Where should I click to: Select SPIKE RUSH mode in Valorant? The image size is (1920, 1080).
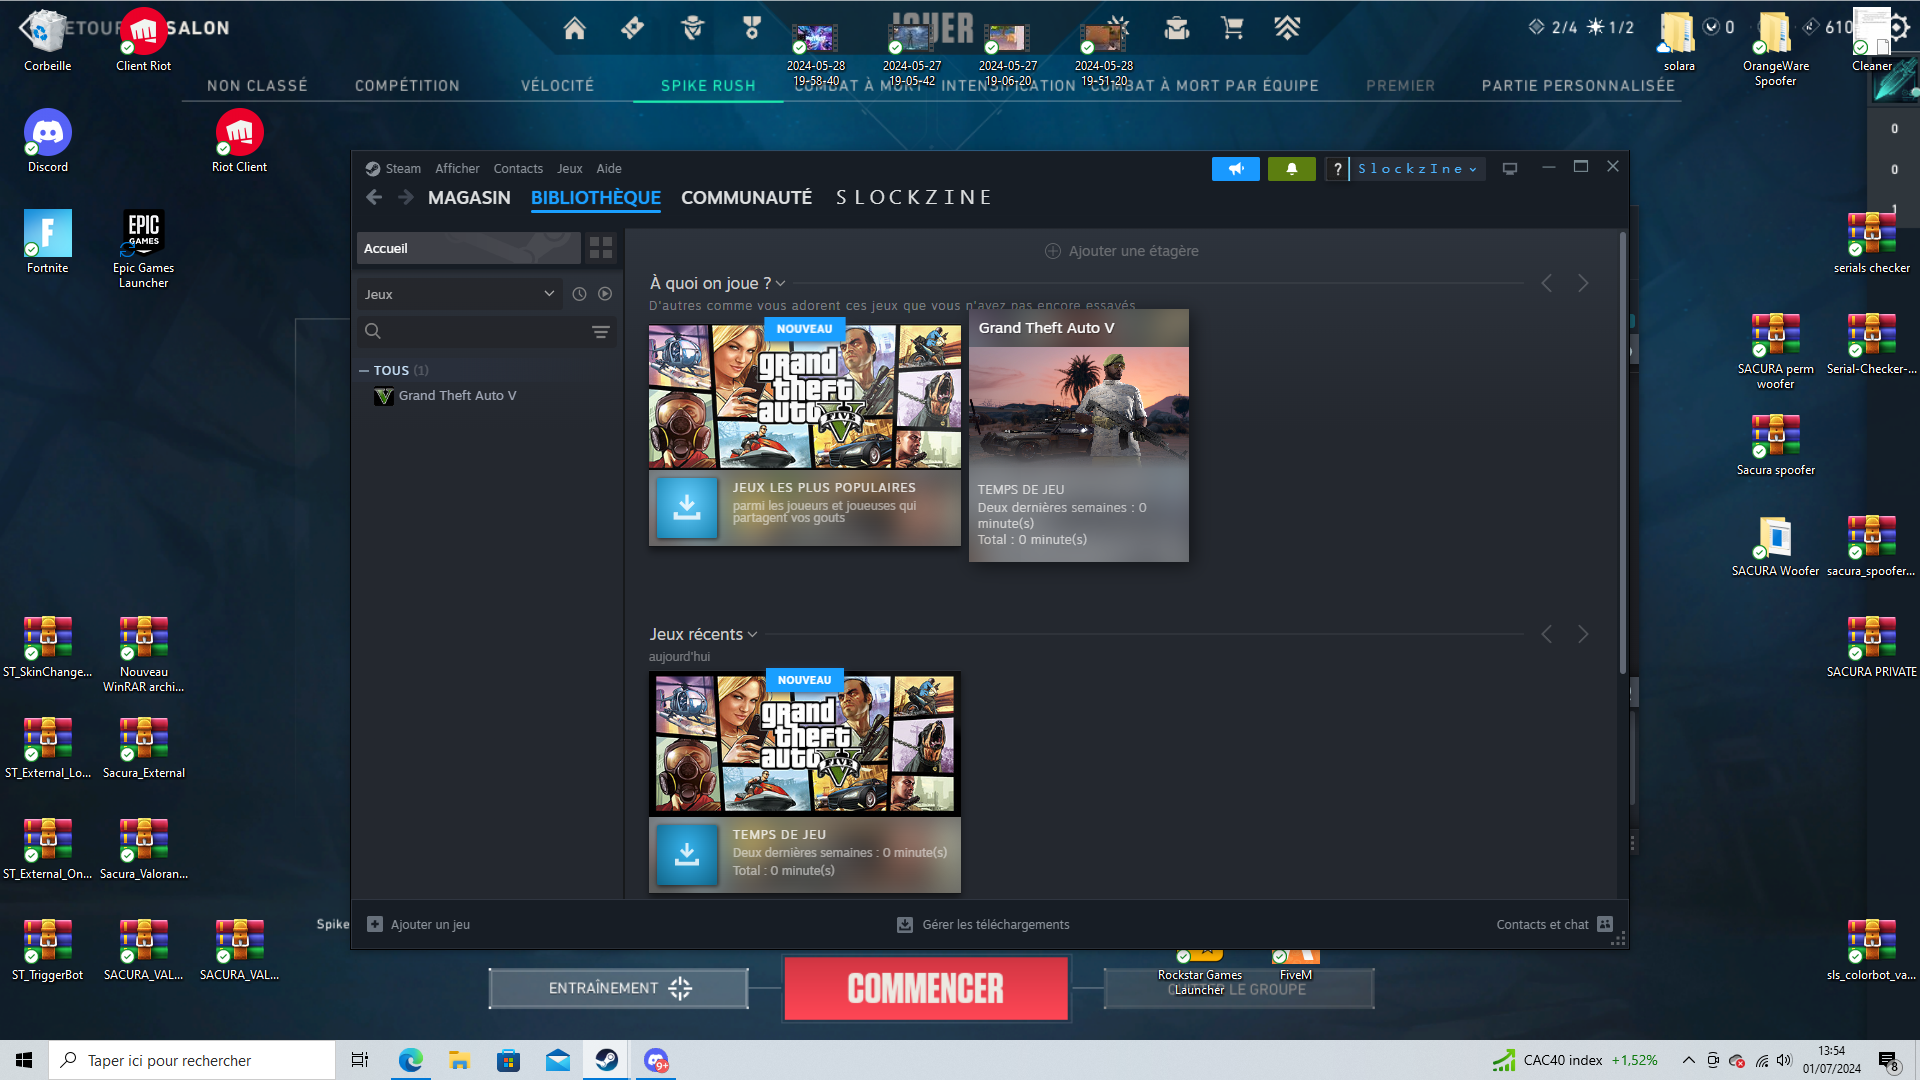coord(708,86)
